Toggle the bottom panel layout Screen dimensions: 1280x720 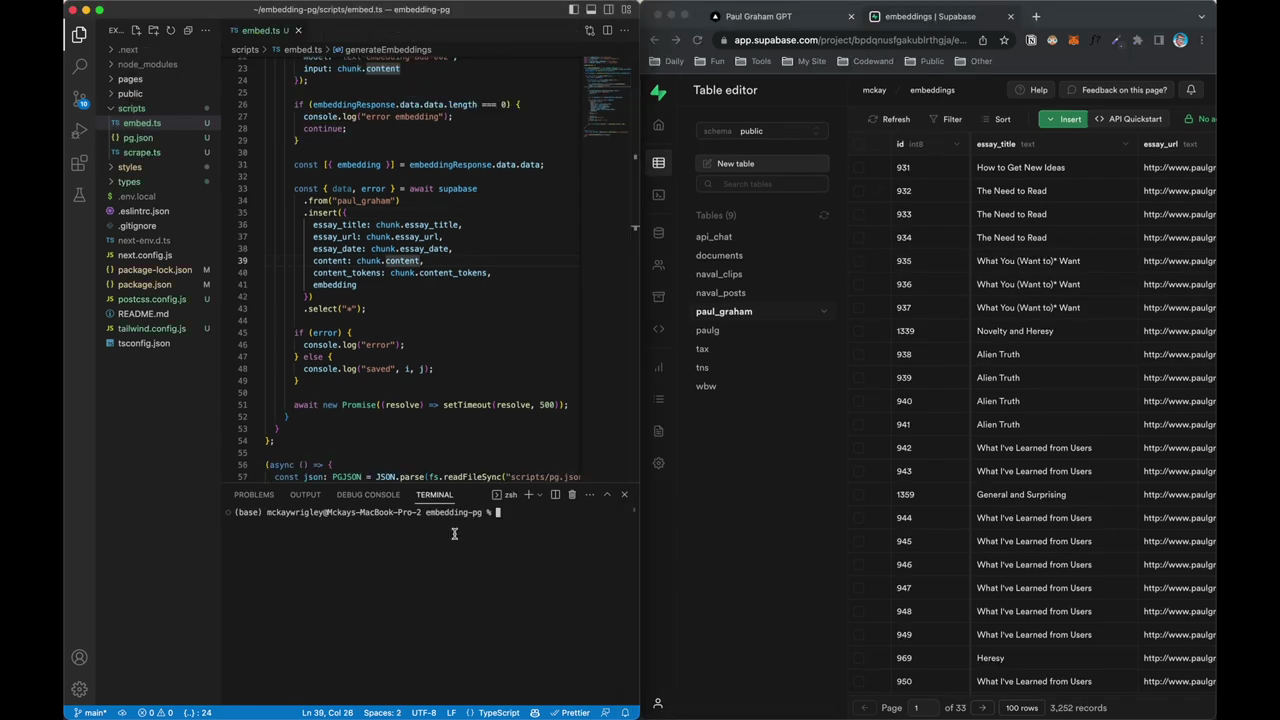tap(590, 9)
